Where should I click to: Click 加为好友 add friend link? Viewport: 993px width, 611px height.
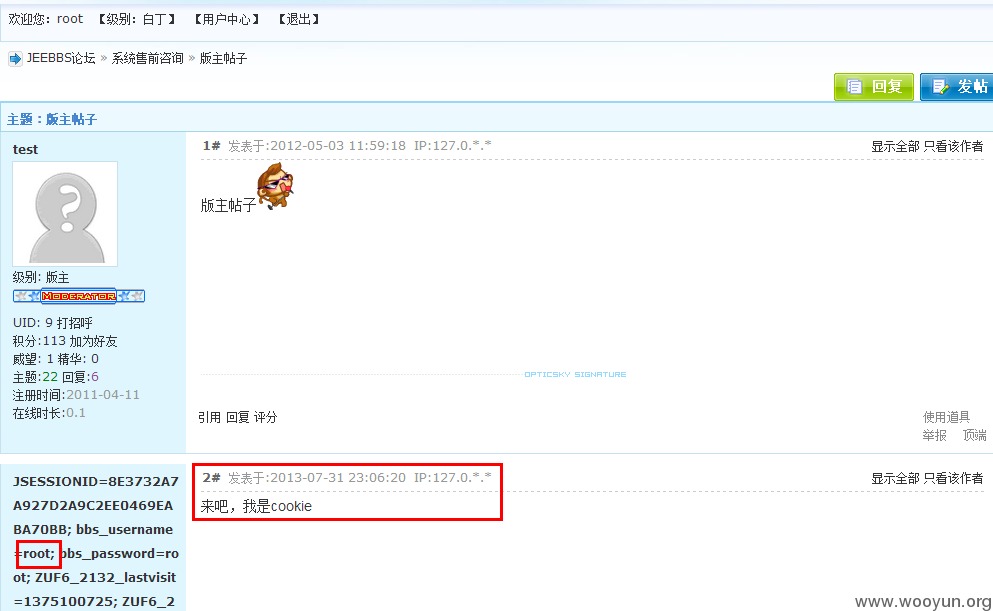(x=94, y=341)
